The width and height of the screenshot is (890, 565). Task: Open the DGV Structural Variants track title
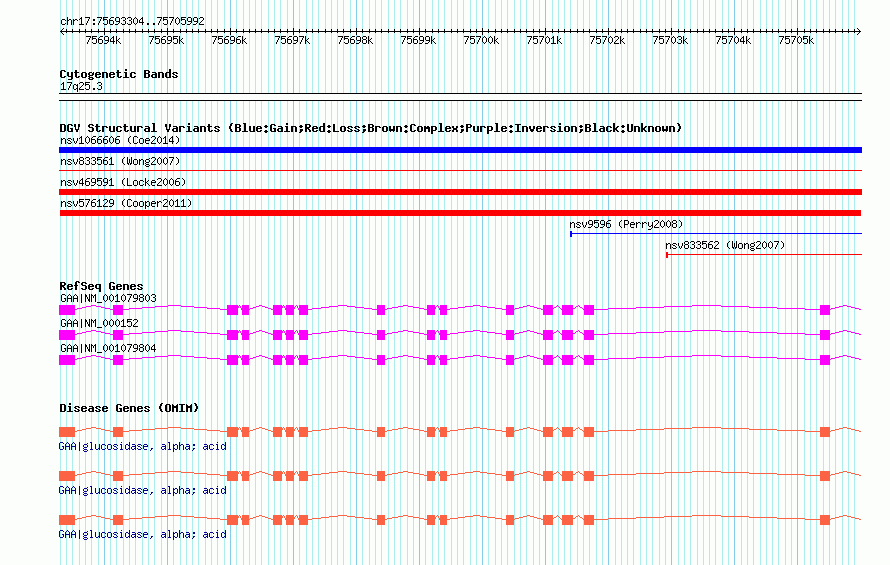[370, 128]
